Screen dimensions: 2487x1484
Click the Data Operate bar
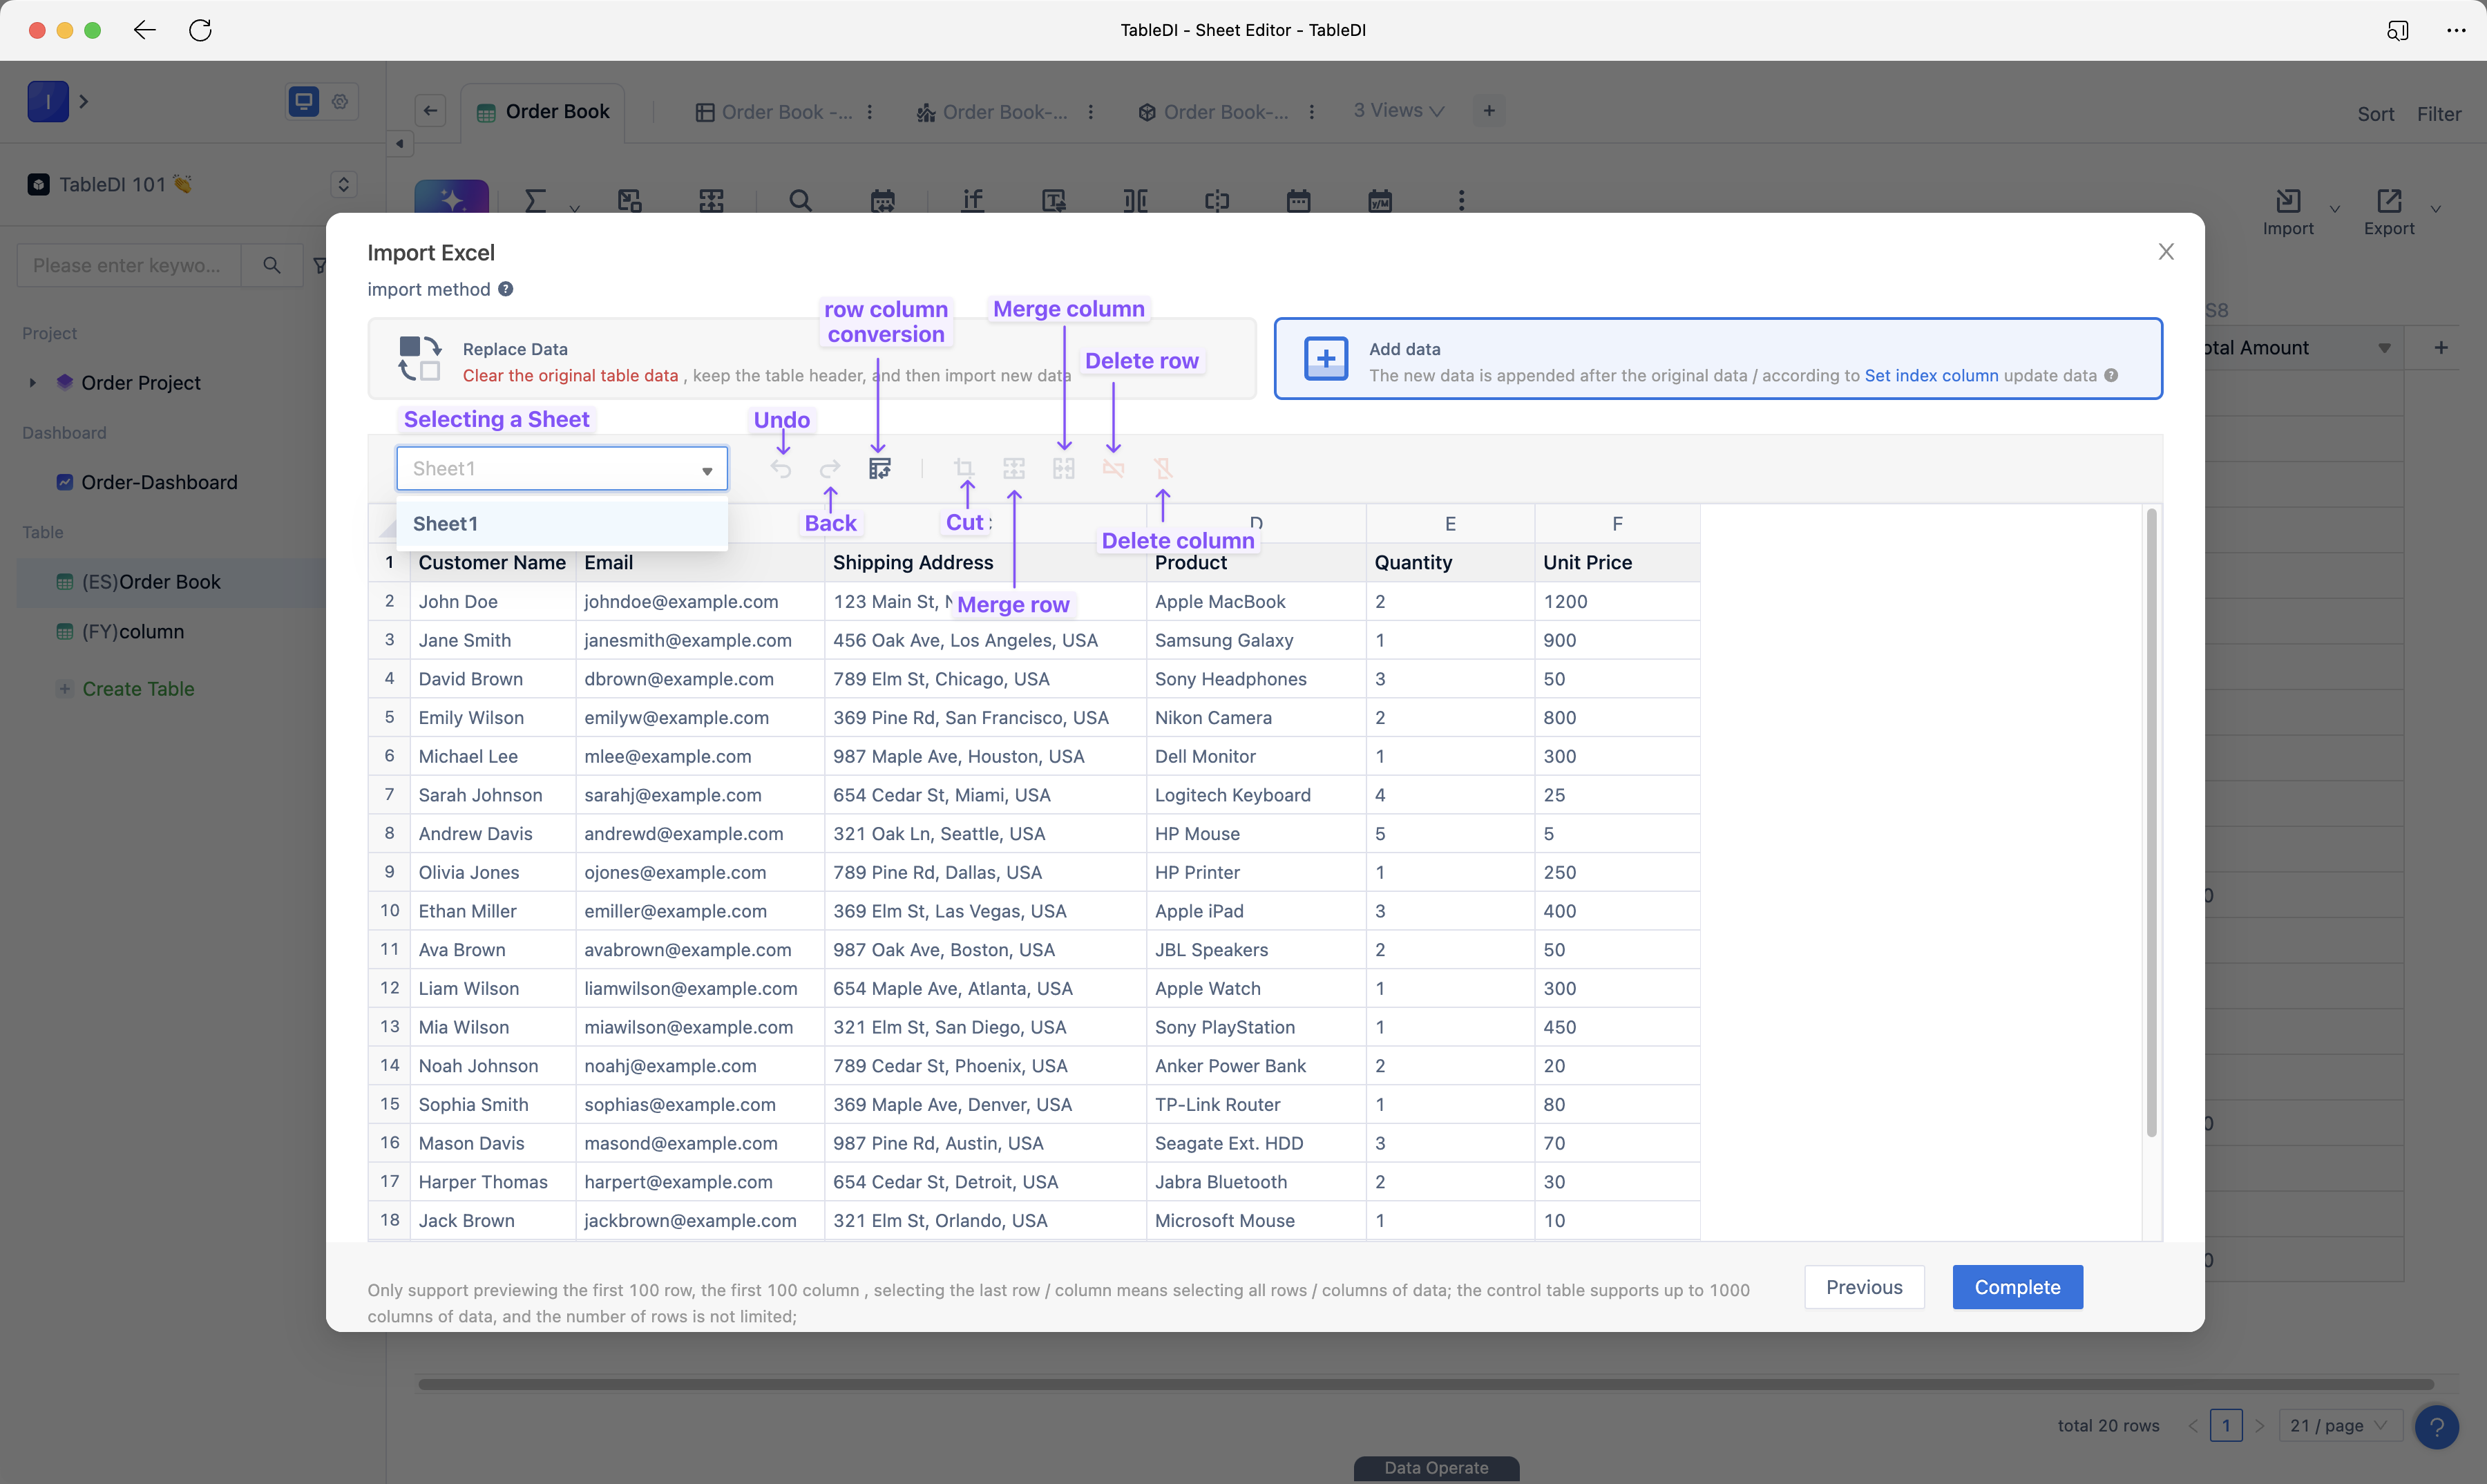click(x=1436, y=1468)
